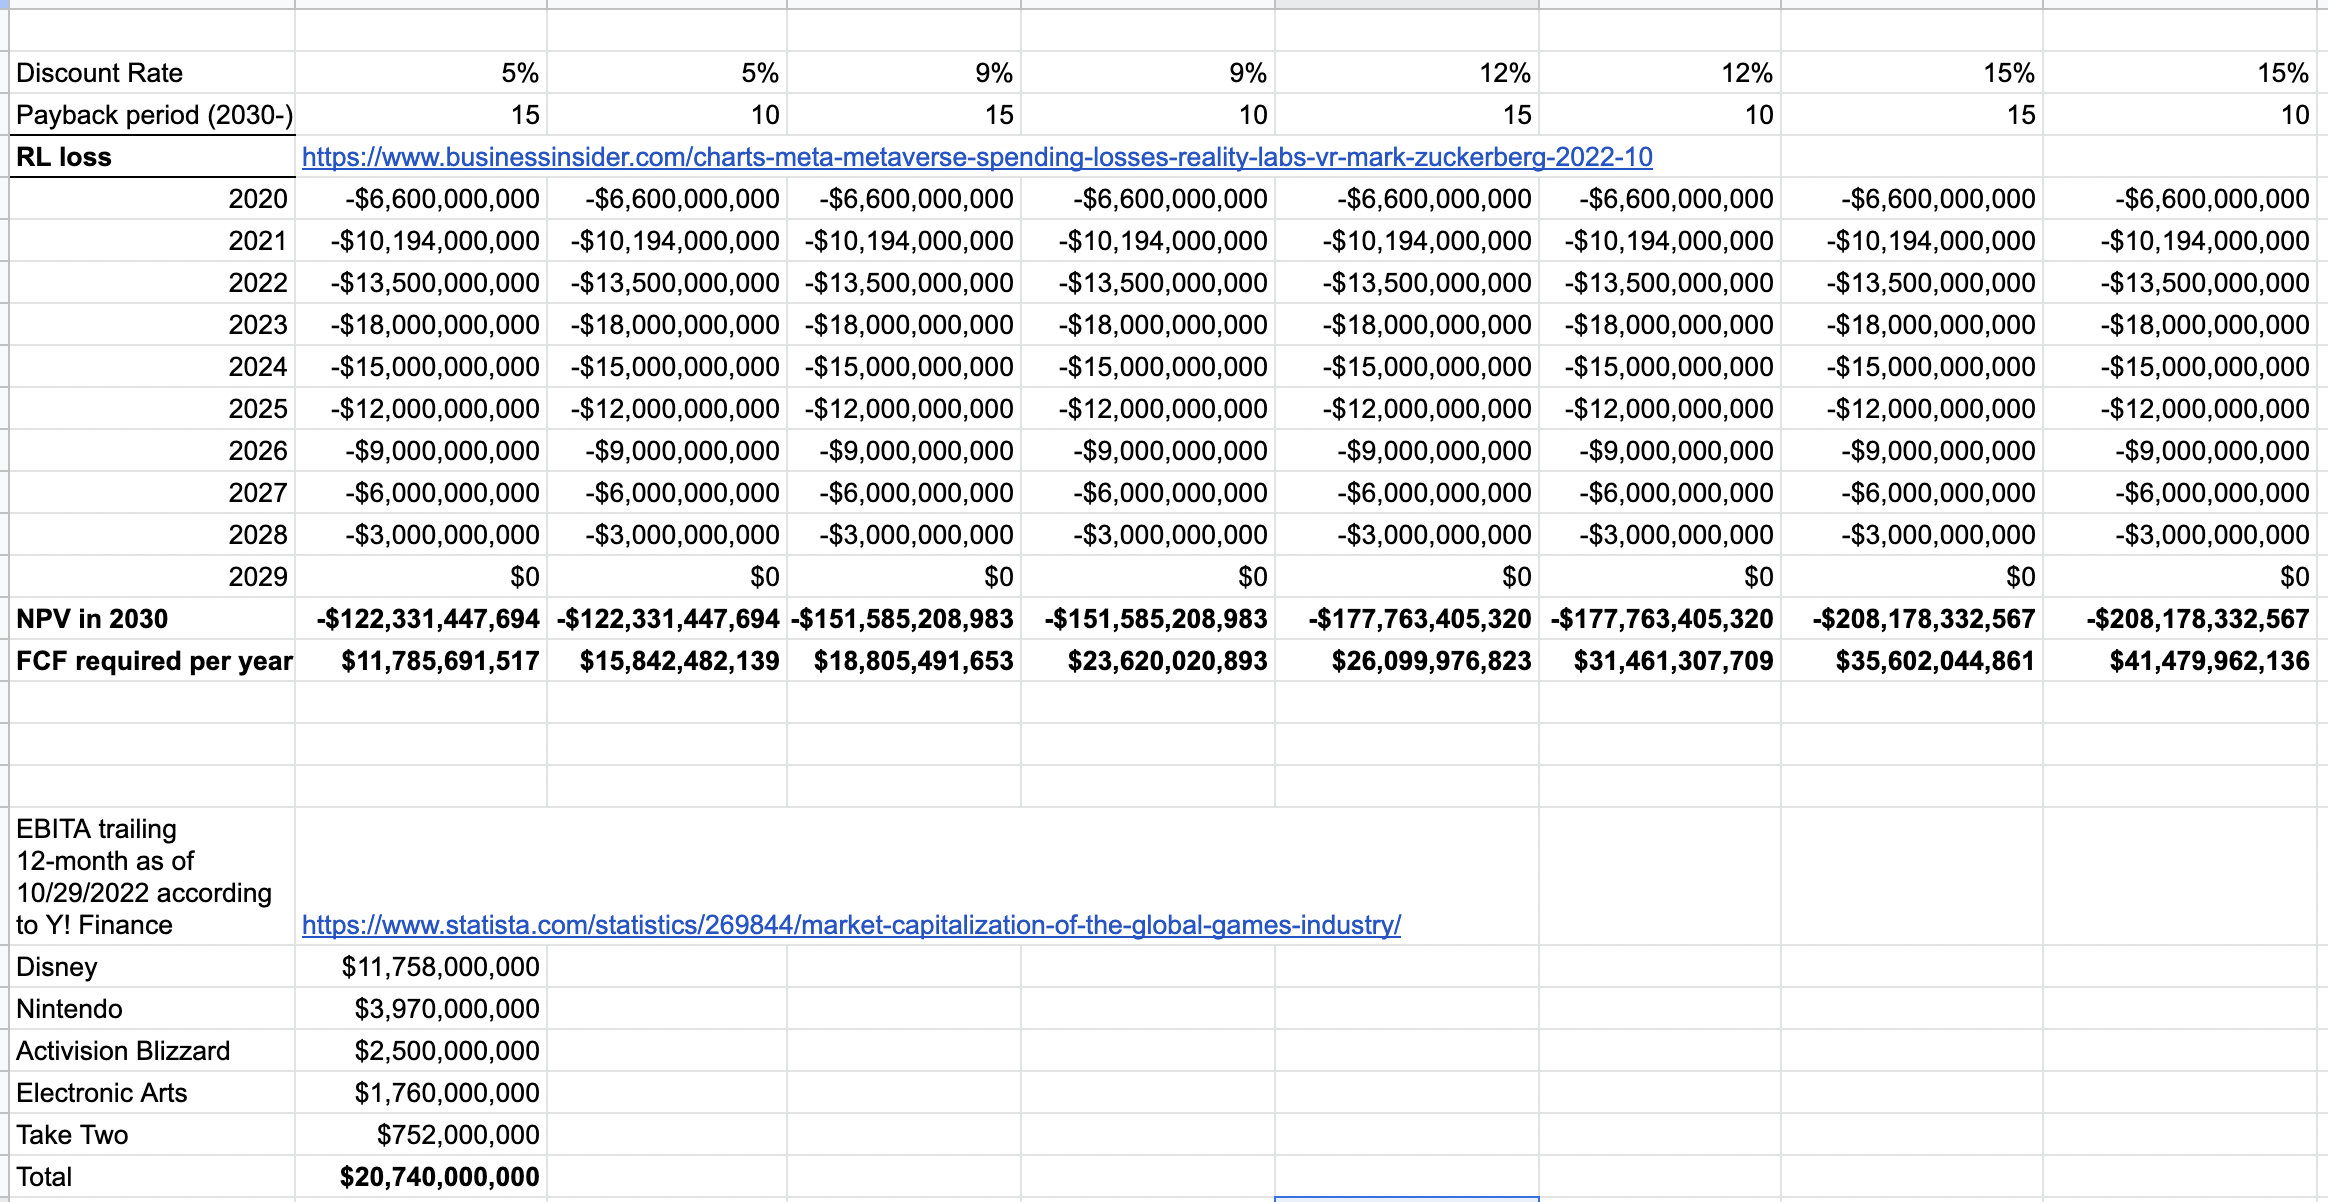Select the 5% discount rate above payback 15

click(x=421, y=73)
